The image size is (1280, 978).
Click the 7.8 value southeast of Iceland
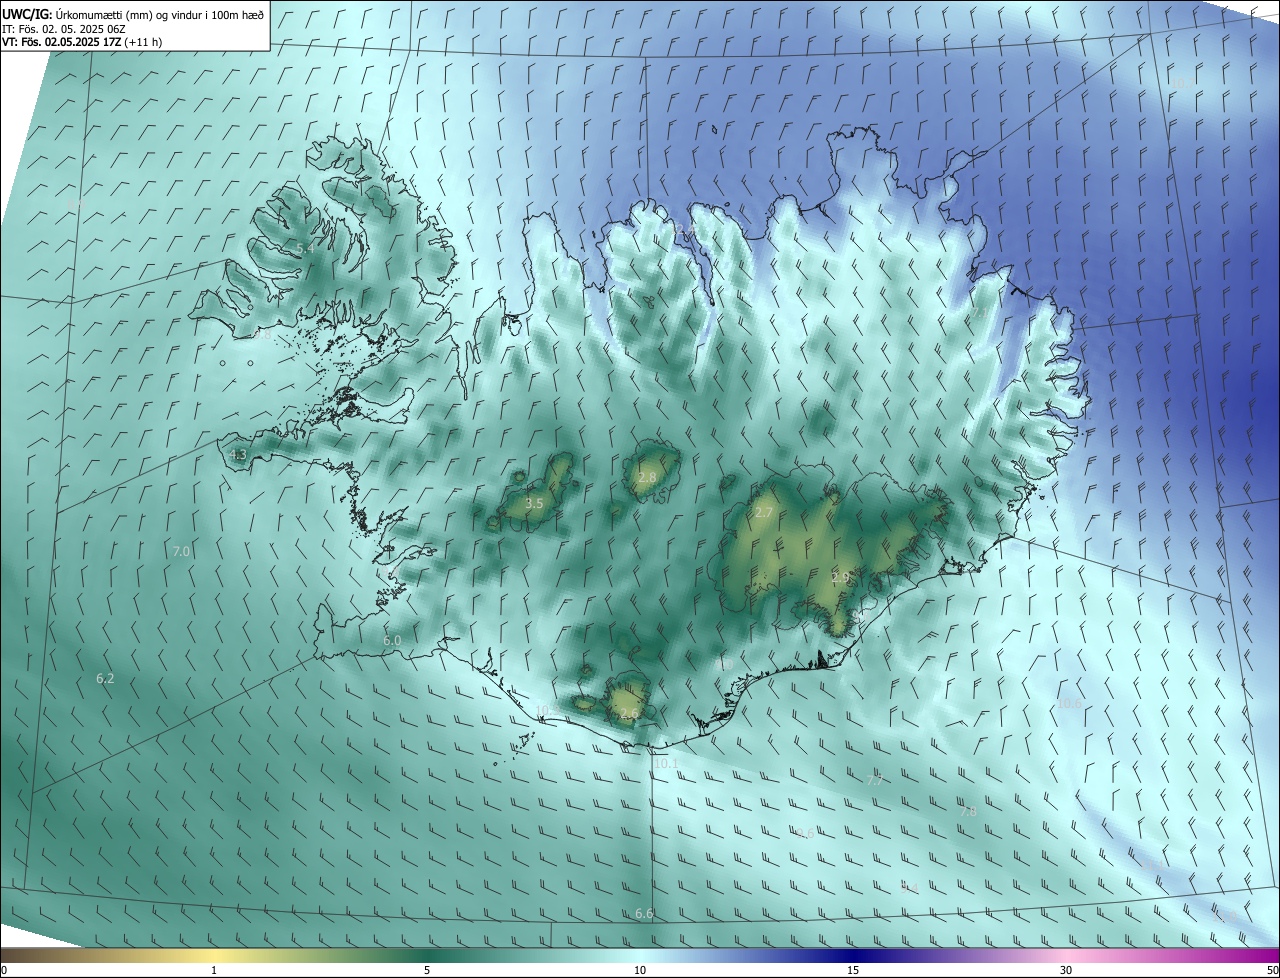967,811
